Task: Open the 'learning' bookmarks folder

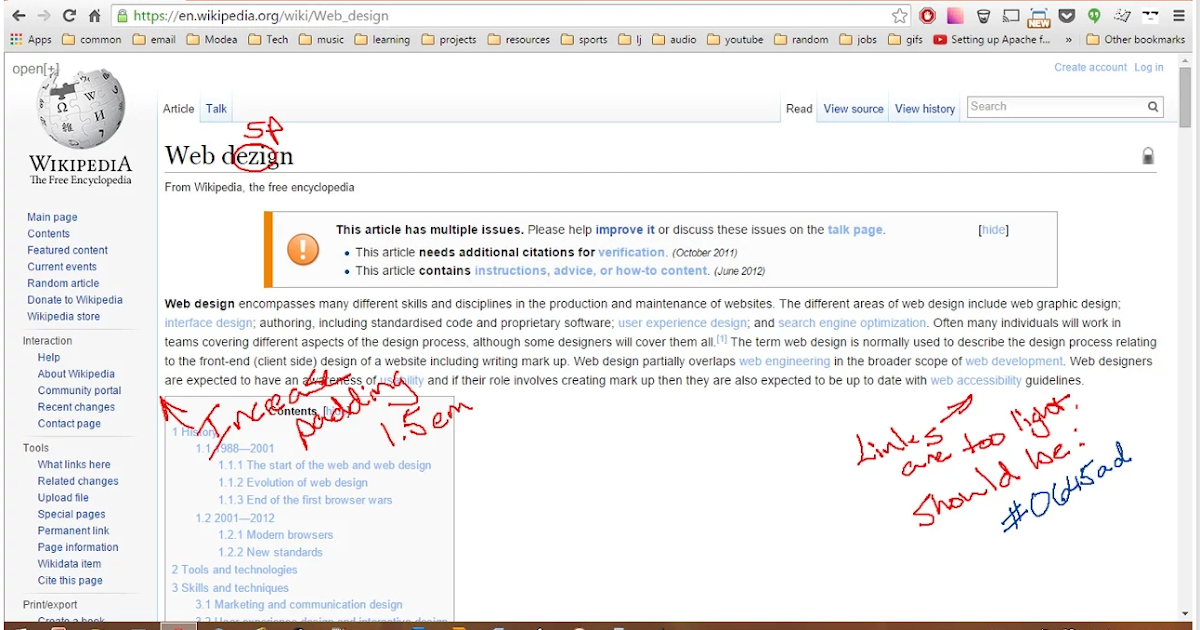Action: [381, 40]
